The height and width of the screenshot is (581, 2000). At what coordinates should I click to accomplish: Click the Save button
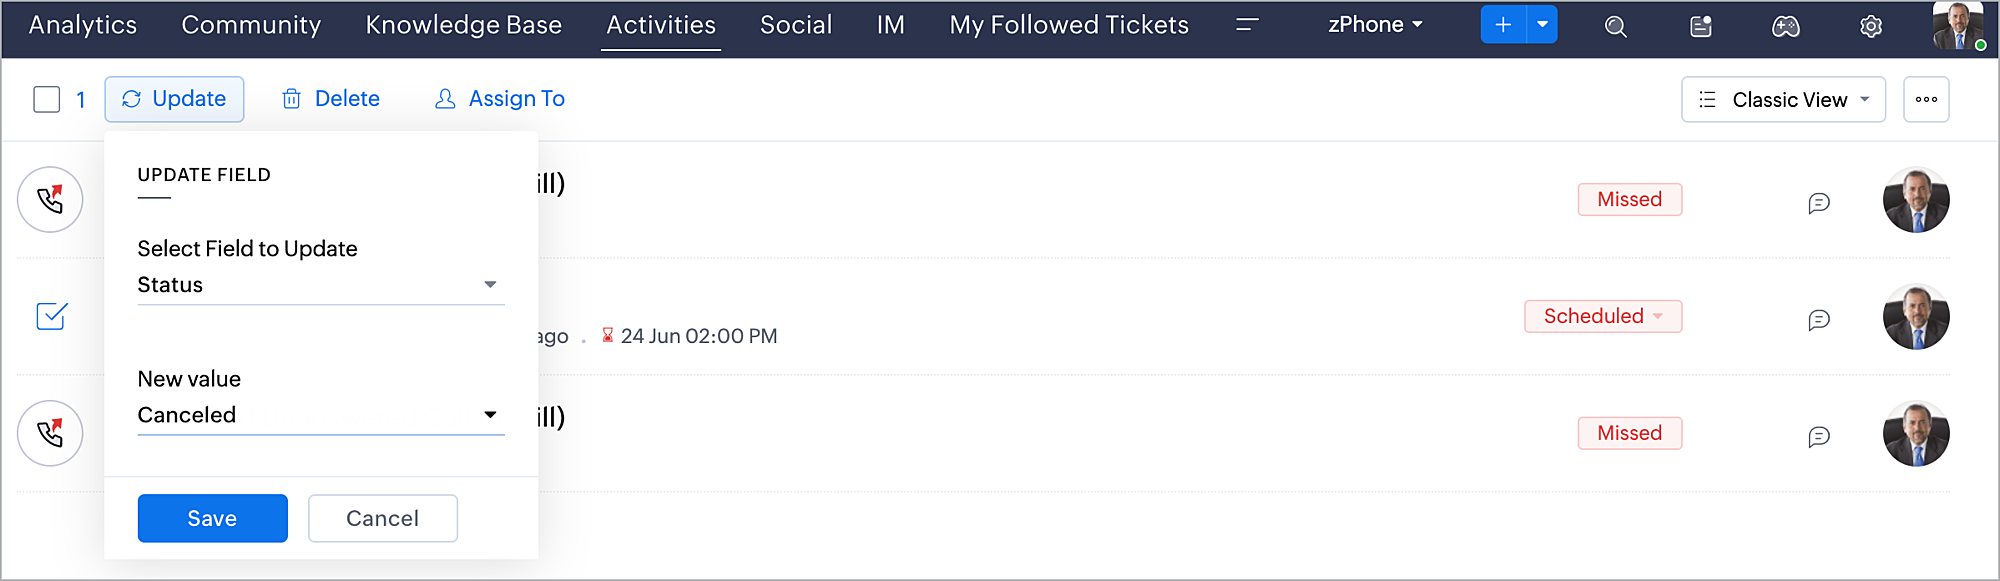pyautogui.click(x=212, y=518)
